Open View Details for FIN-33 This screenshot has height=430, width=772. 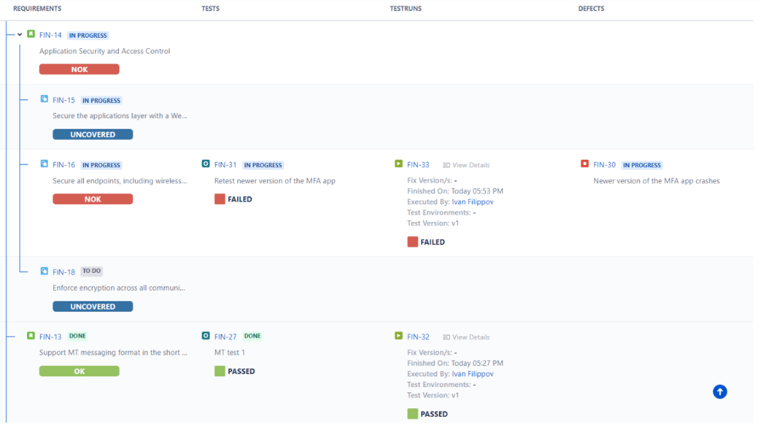tap(466, 165)
